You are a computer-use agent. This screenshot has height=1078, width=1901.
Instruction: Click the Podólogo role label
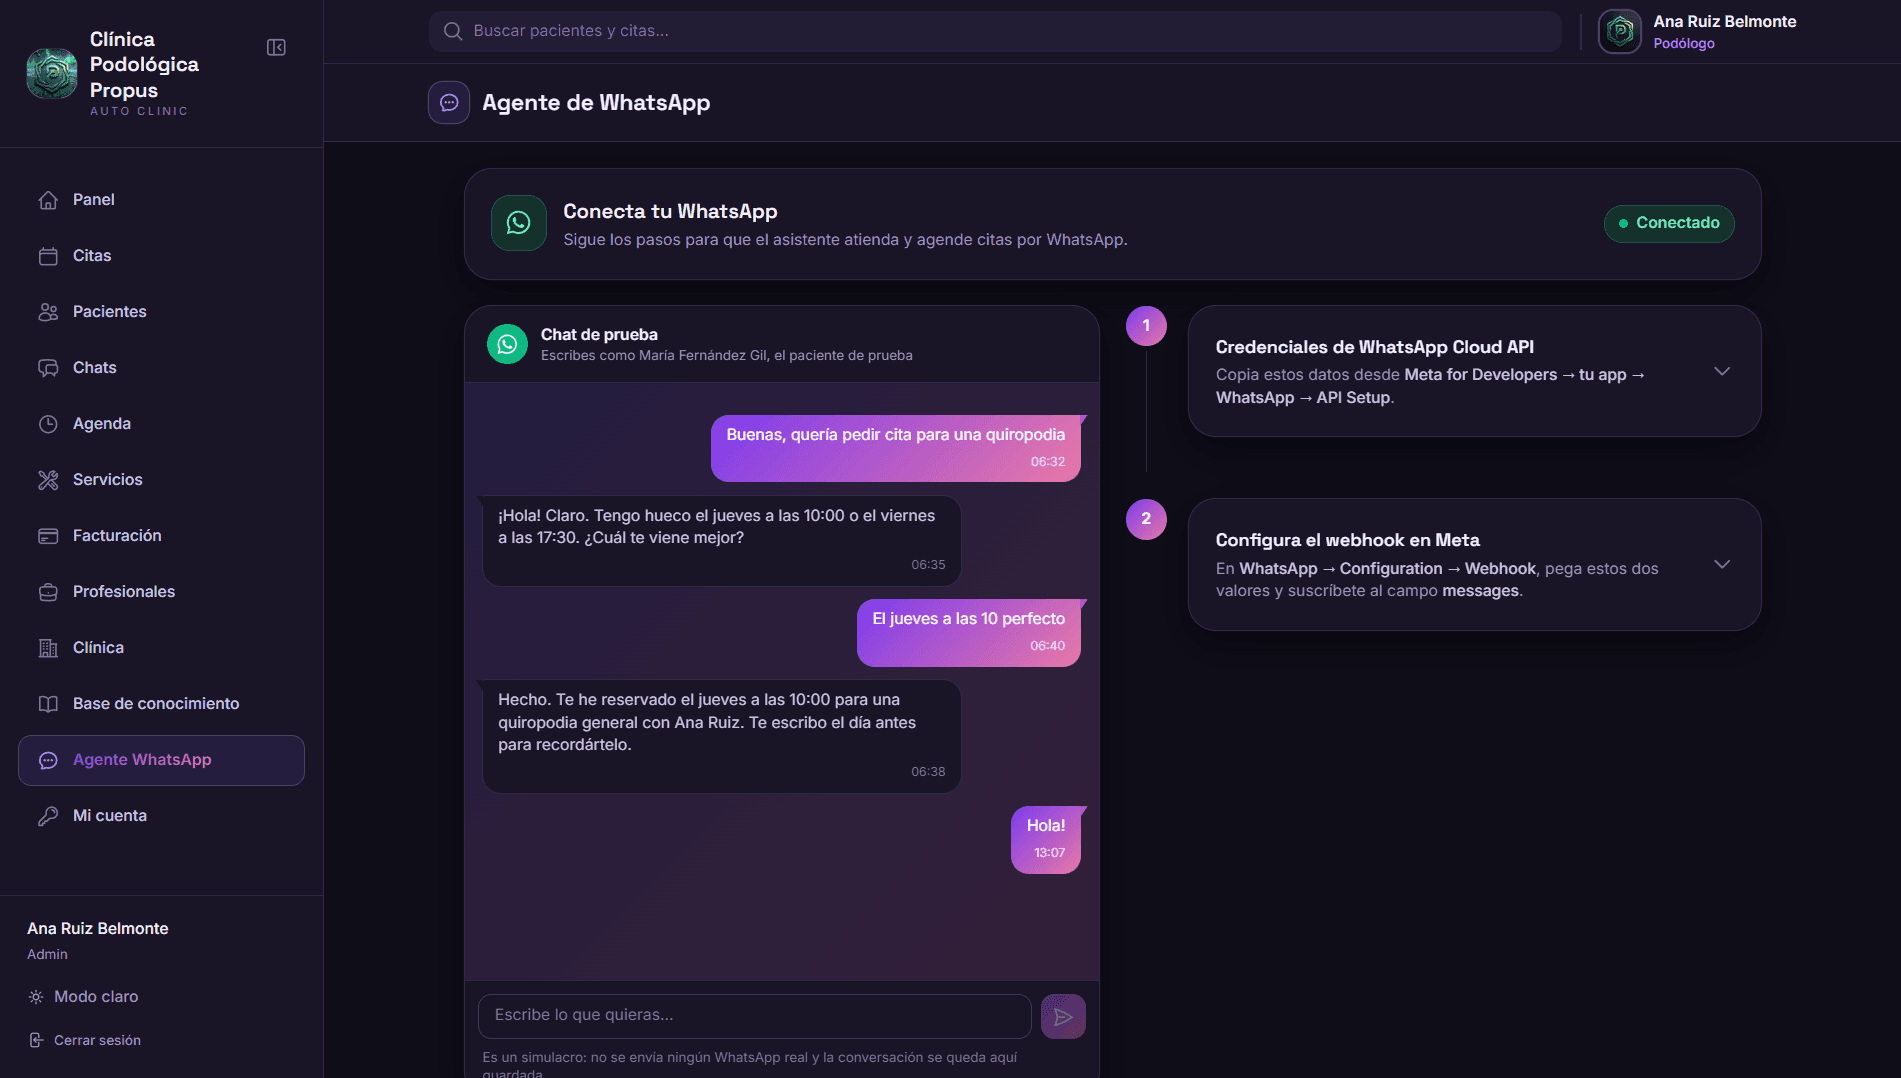[x=1683, y=44]
